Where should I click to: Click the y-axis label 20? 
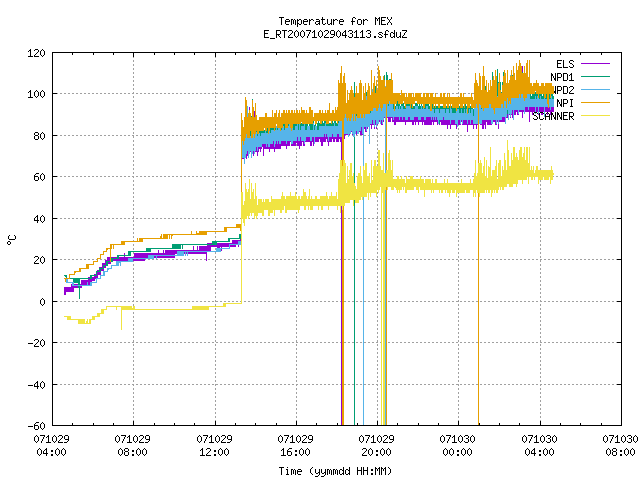click(39, 260)
